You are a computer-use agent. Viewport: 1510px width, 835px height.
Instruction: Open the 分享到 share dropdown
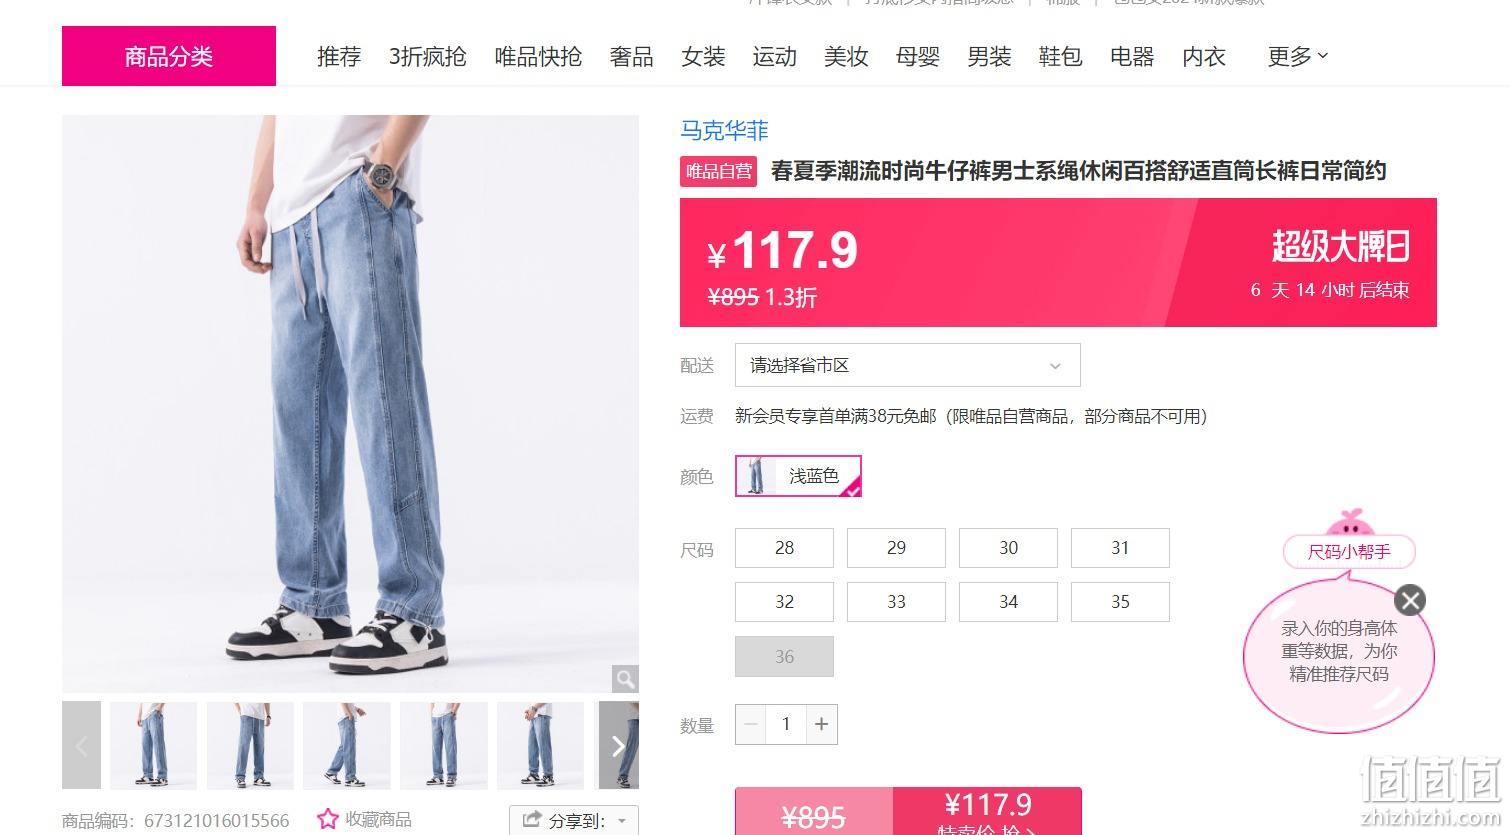[x=574, y=820]
